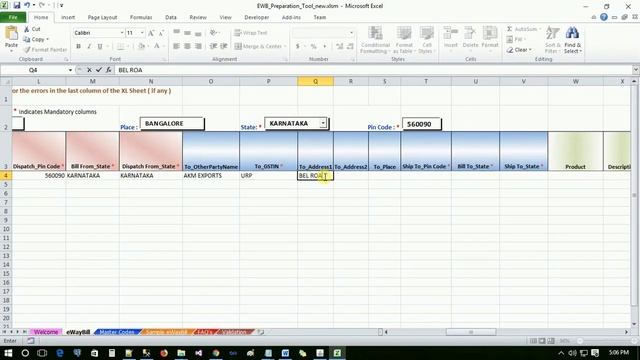Screen dimensions: 640x360
Task: Increase the decimal places
Action: pyautogui.click(x=340, y=47)
